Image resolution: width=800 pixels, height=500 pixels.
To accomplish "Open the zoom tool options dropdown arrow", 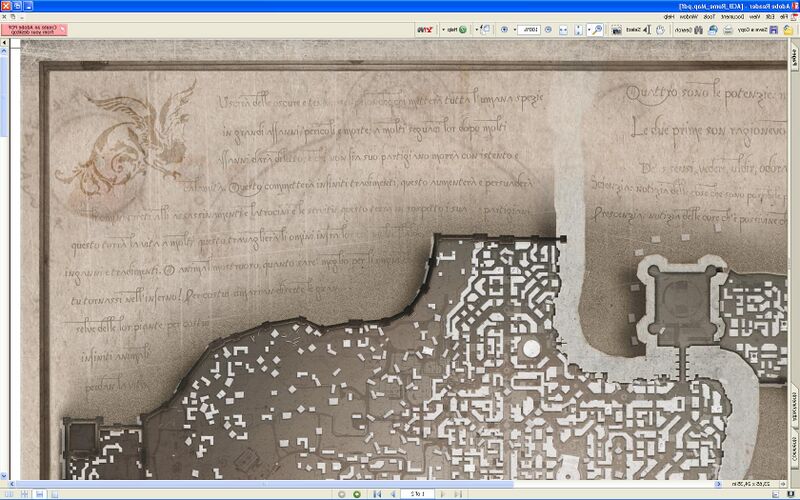I will 589,30.
